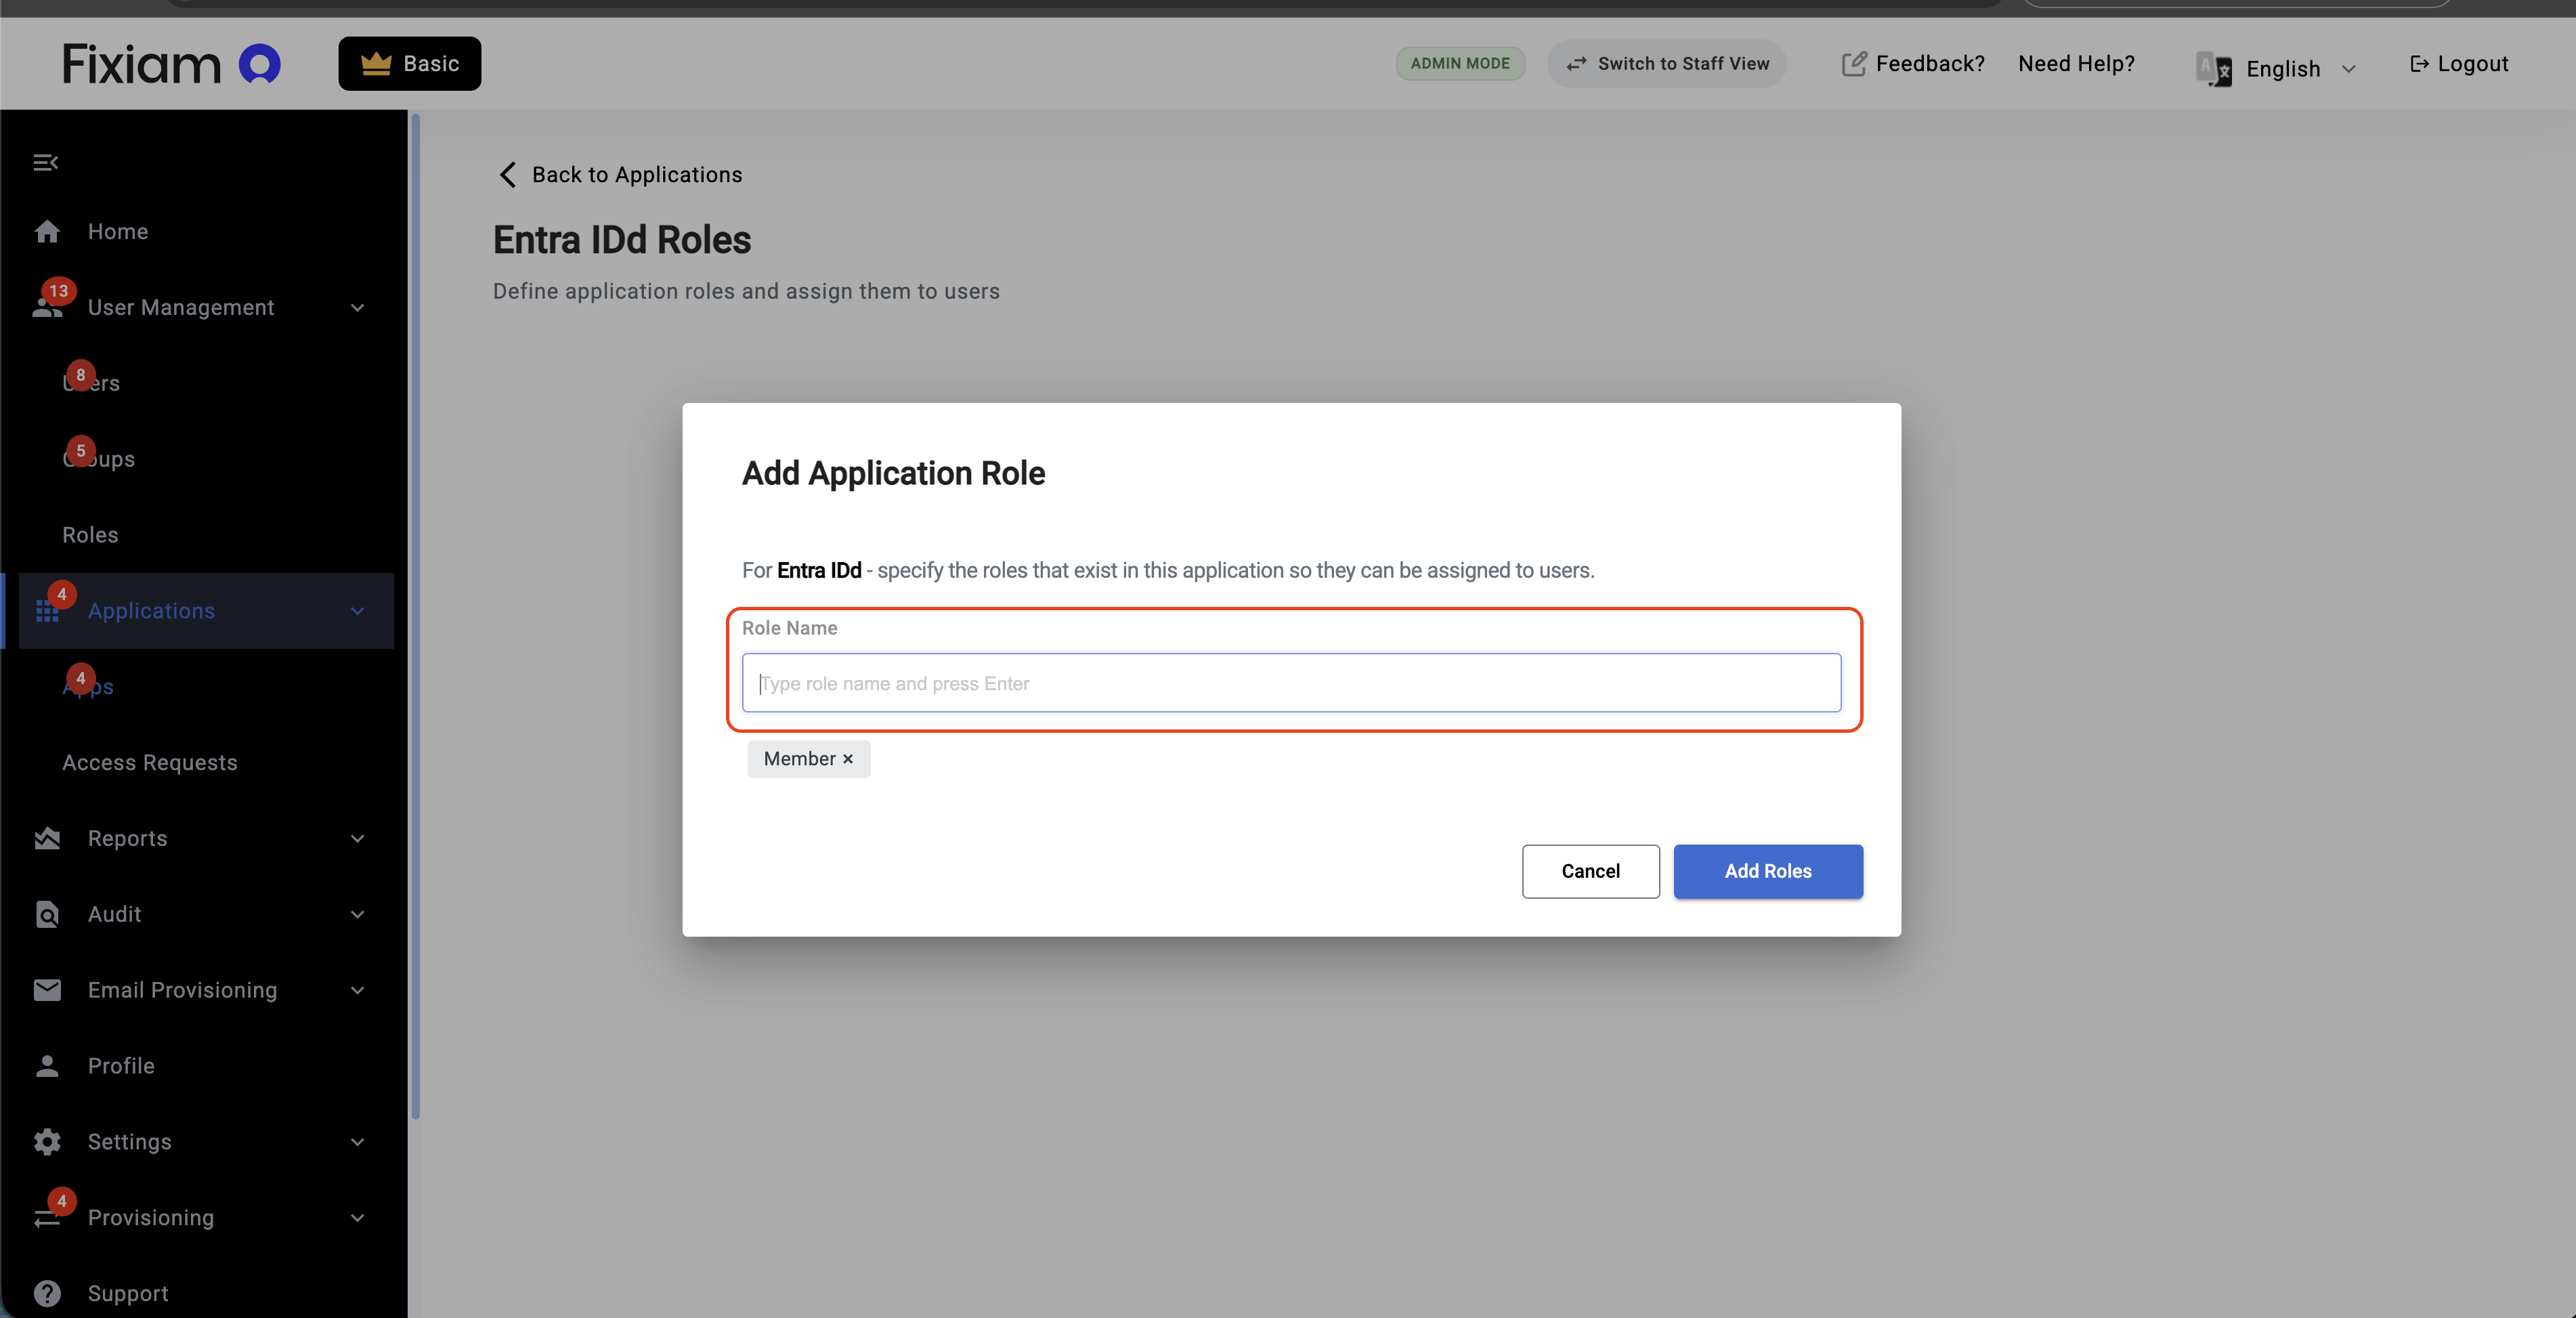This screenshot has height=1318, width=2576.
Task: Focus the Role Name input field
Action: coord(1290,683)
